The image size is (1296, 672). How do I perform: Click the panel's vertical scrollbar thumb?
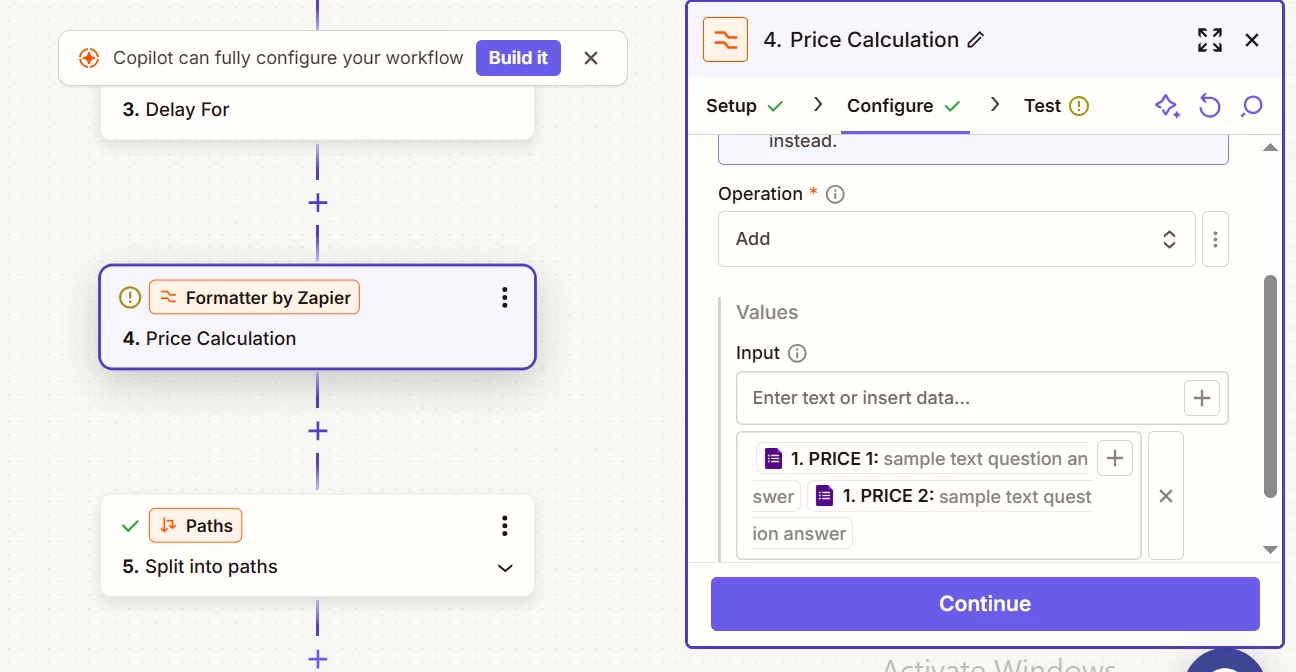pos(1270,385)
